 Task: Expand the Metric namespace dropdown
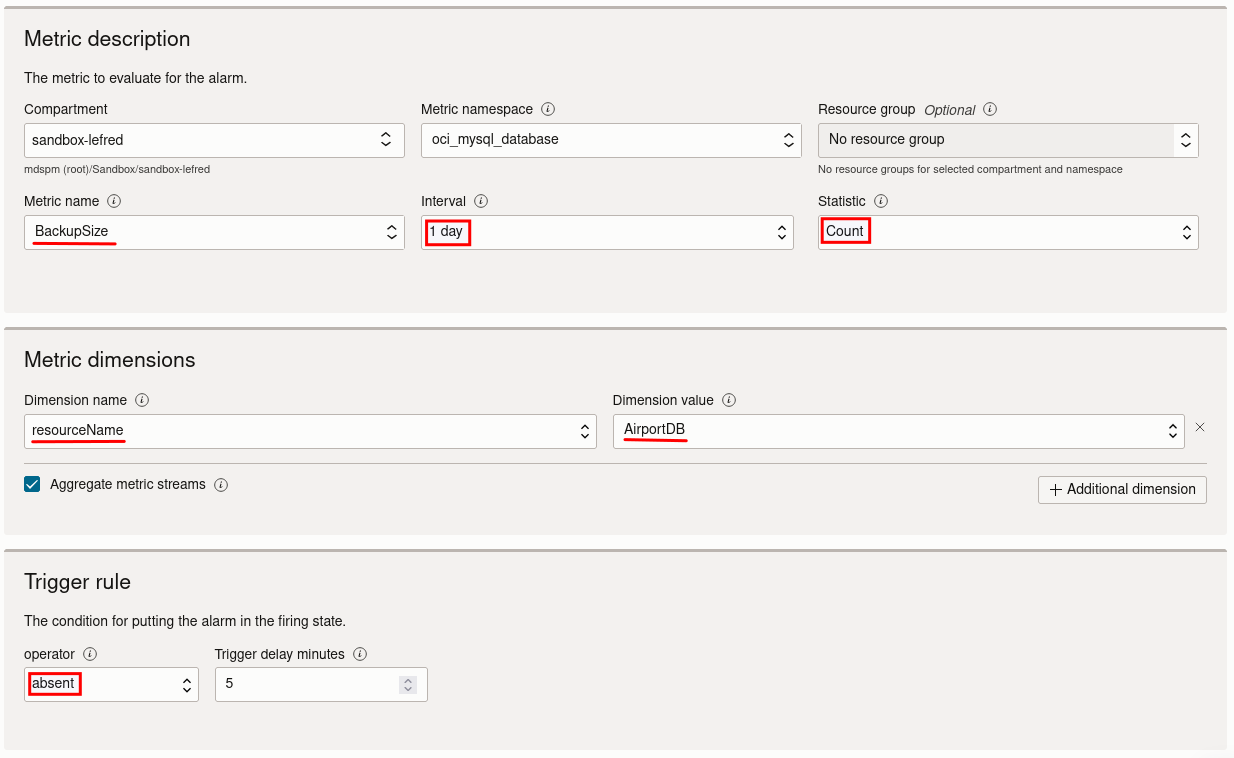(x=611, y=140)
